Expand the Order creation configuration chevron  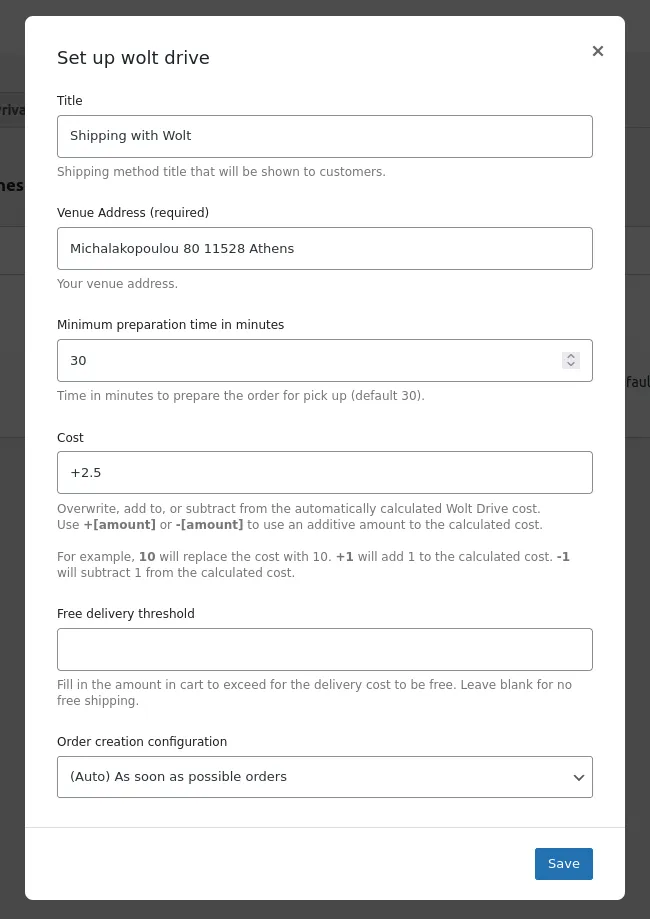[578, 777]
